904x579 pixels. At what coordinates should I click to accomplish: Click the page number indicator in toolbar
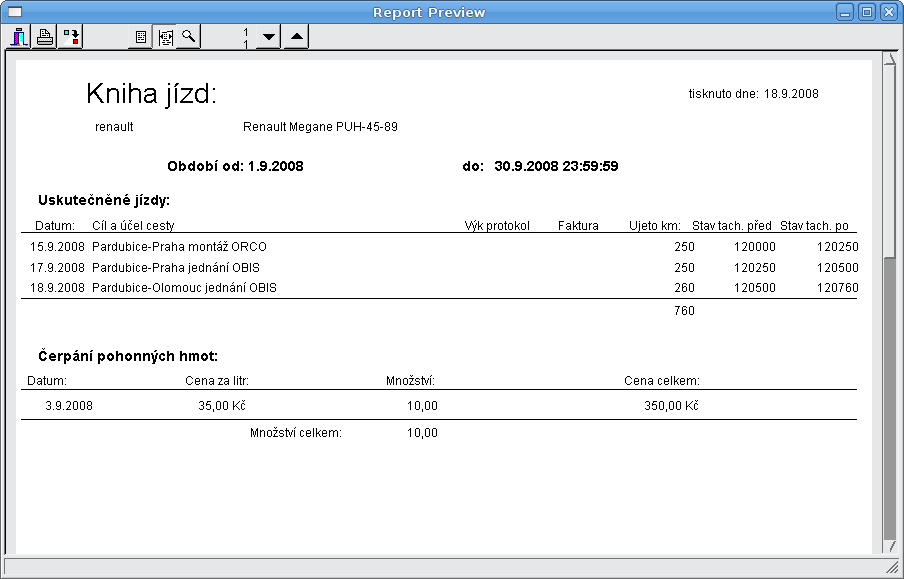(245, 37)
